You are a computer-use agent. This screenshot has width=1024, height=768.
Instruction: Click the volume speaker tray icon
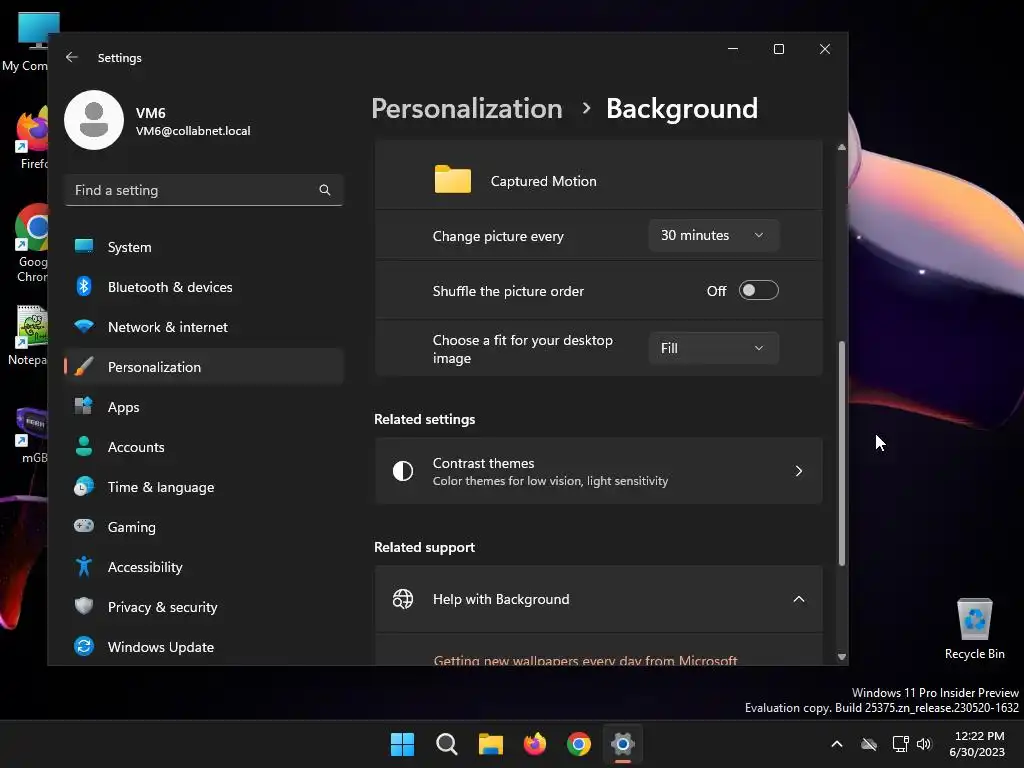coord(923,744)
